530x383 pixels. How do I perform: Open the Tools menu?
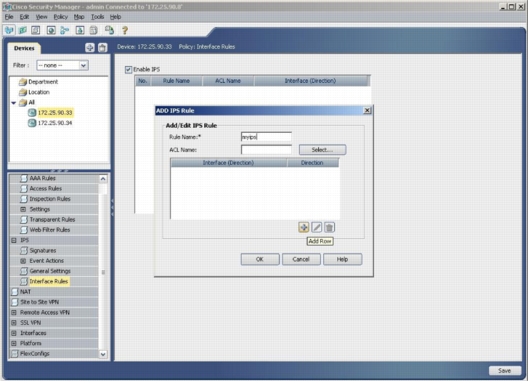tap(97, 17)
